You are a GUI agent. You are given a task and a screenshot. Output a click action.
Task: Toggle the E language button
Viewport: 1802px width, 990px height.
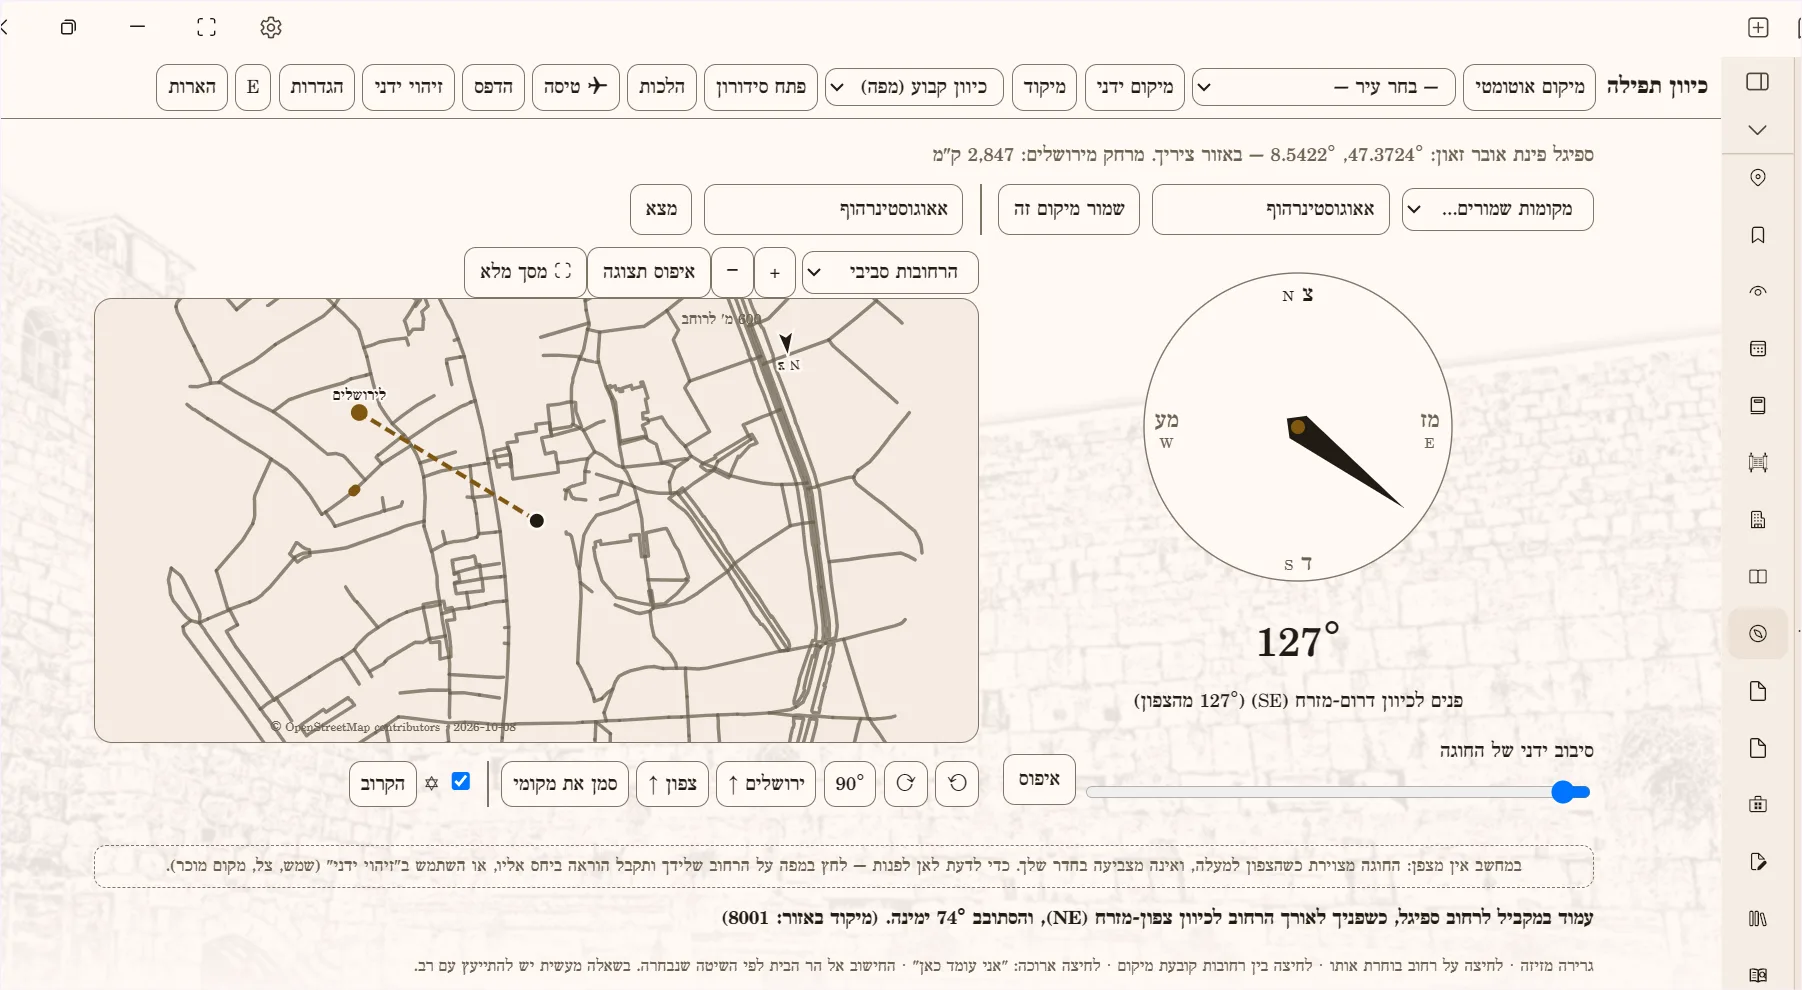point(253,87)
